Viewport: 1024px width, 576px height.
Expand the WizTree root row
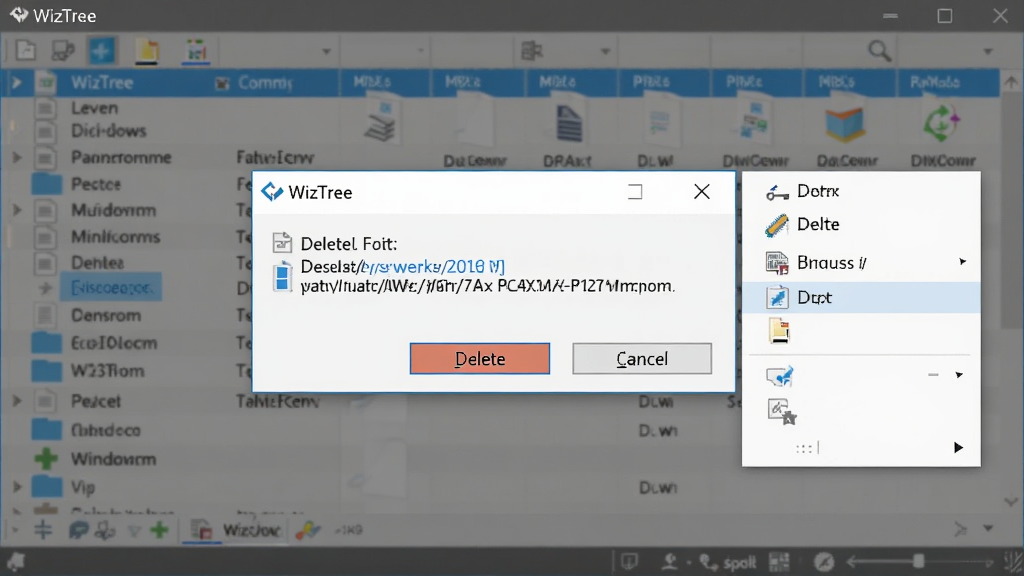pyautogui.click(x=16, y=83)
